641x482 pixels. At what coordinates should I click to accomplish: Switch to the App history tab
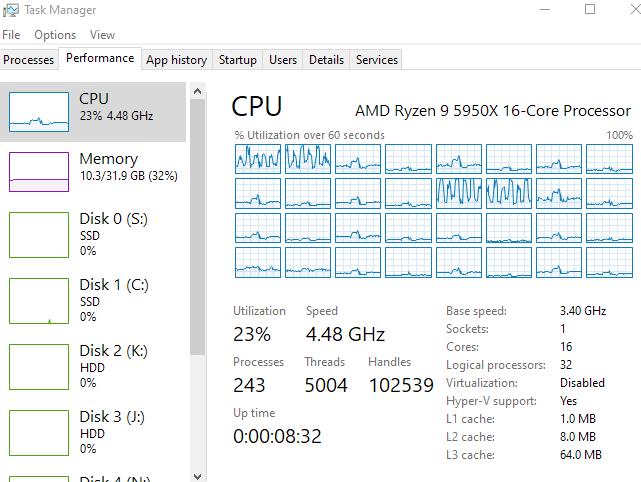176,60
